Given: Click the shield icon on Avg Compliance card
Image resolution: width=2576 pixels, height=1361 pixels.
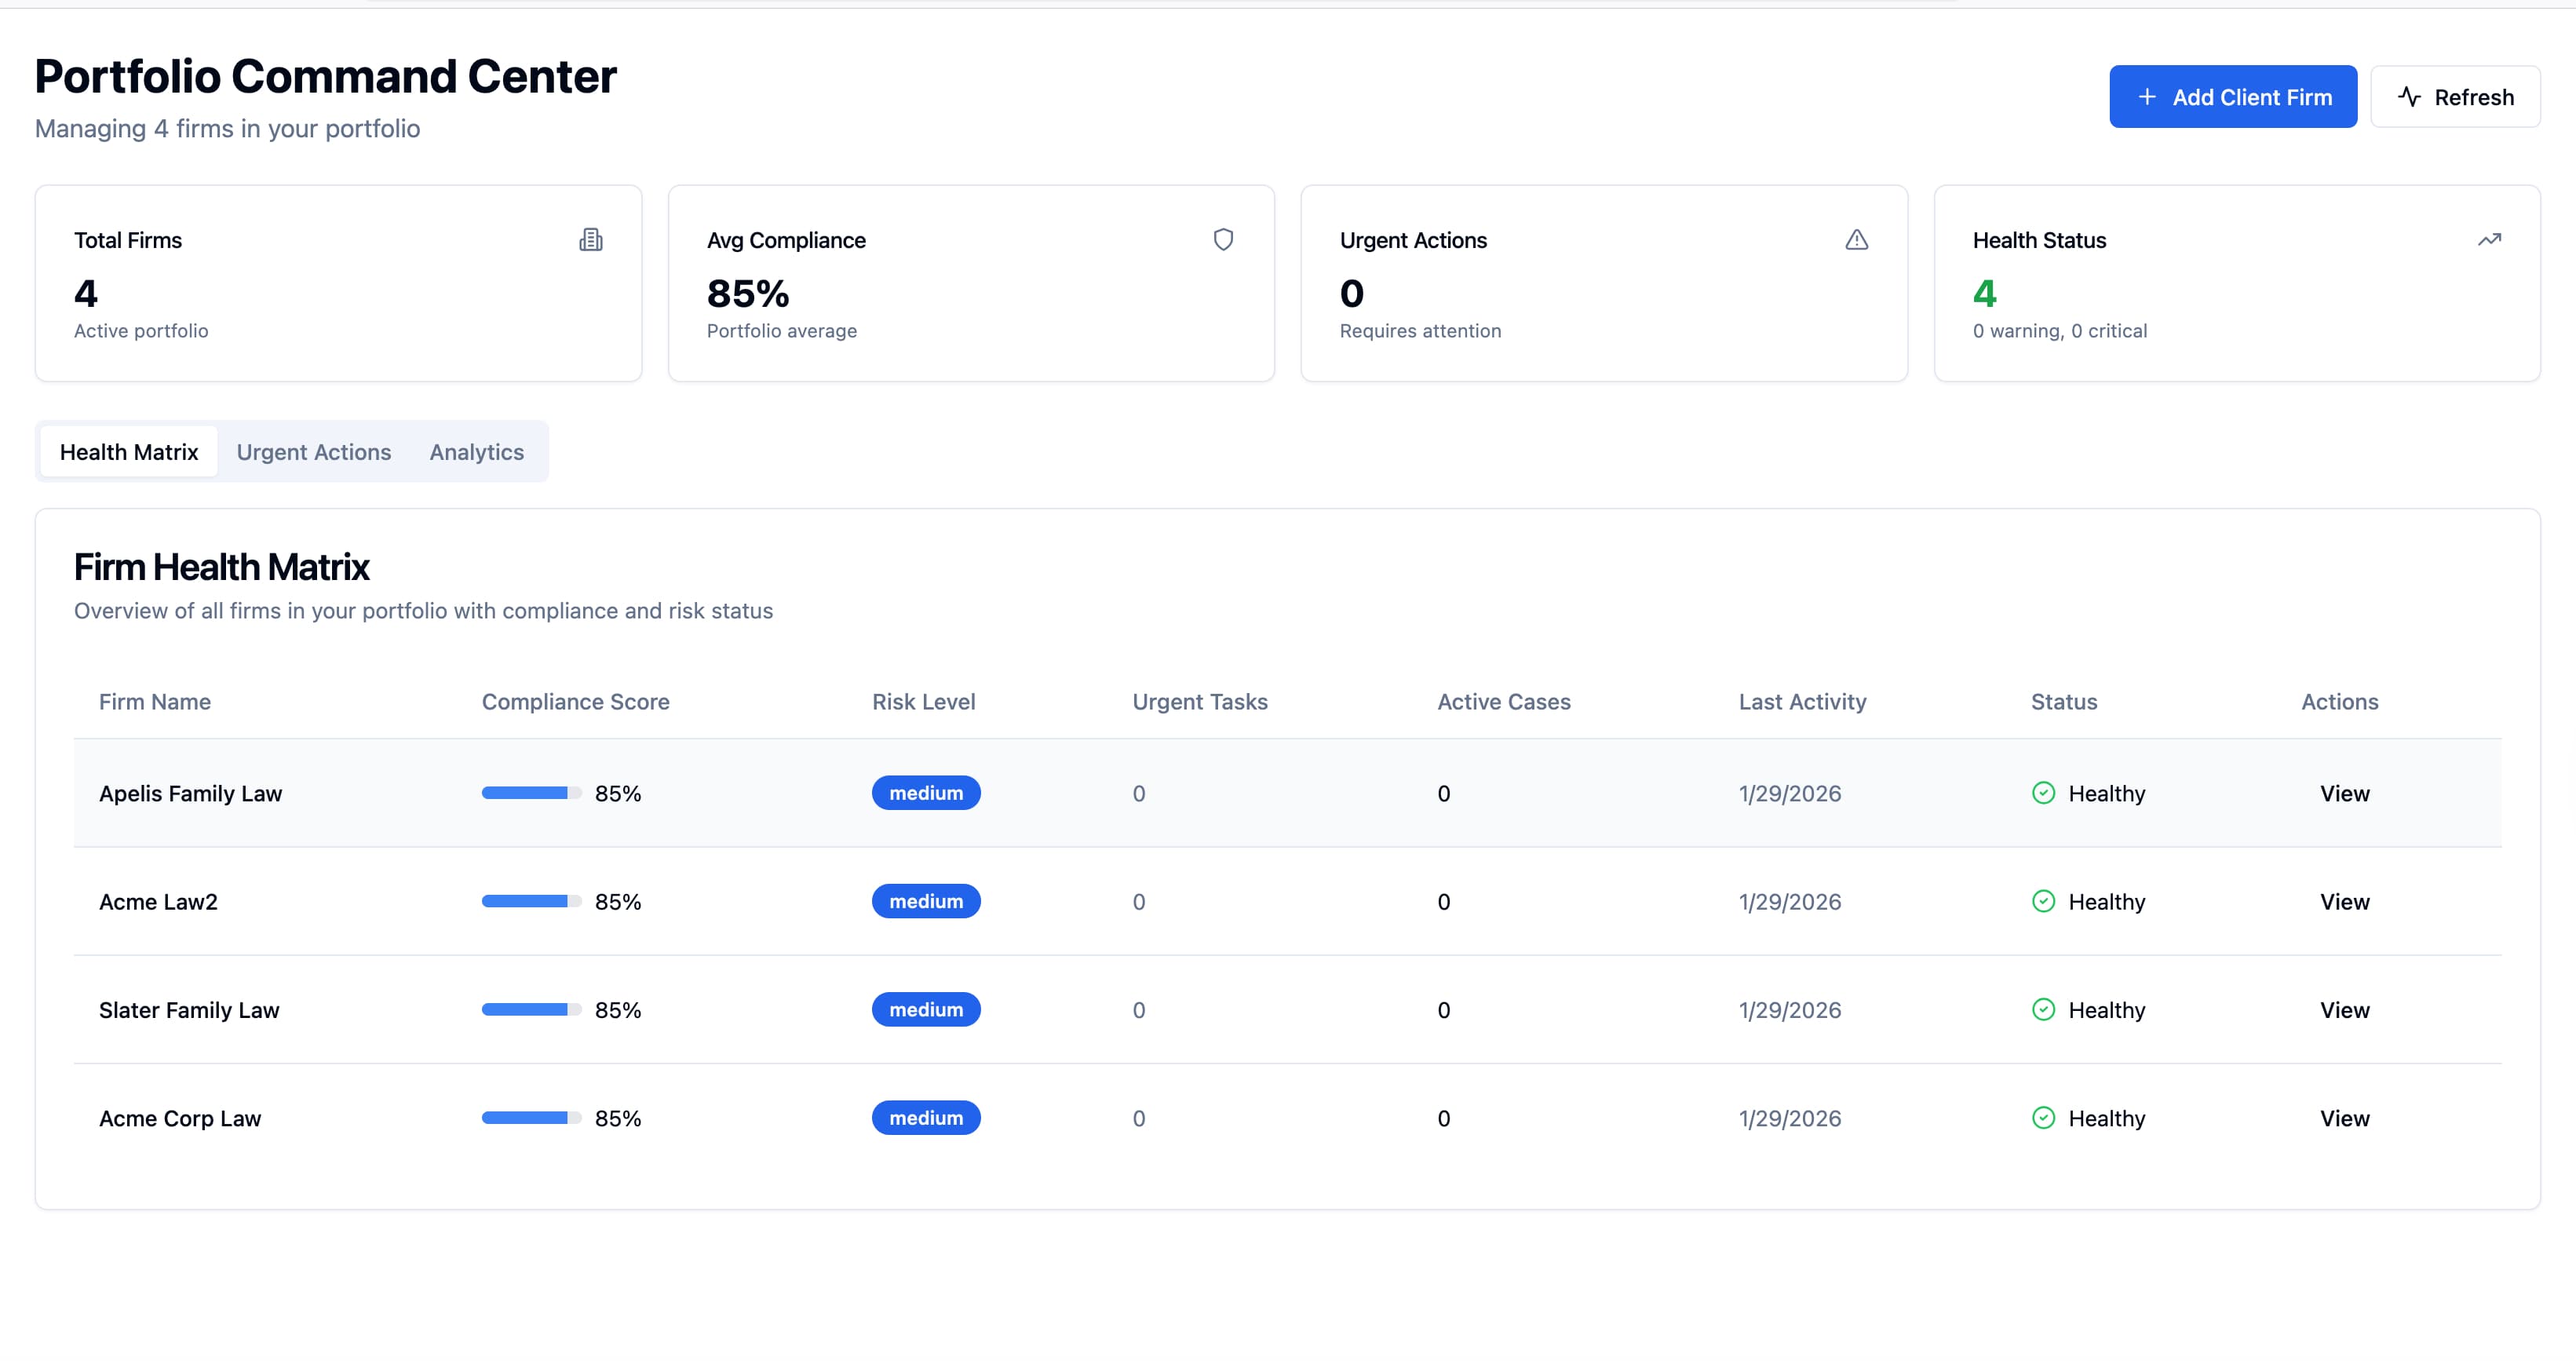Looking at the screenshot, I should pos(1223,240).
